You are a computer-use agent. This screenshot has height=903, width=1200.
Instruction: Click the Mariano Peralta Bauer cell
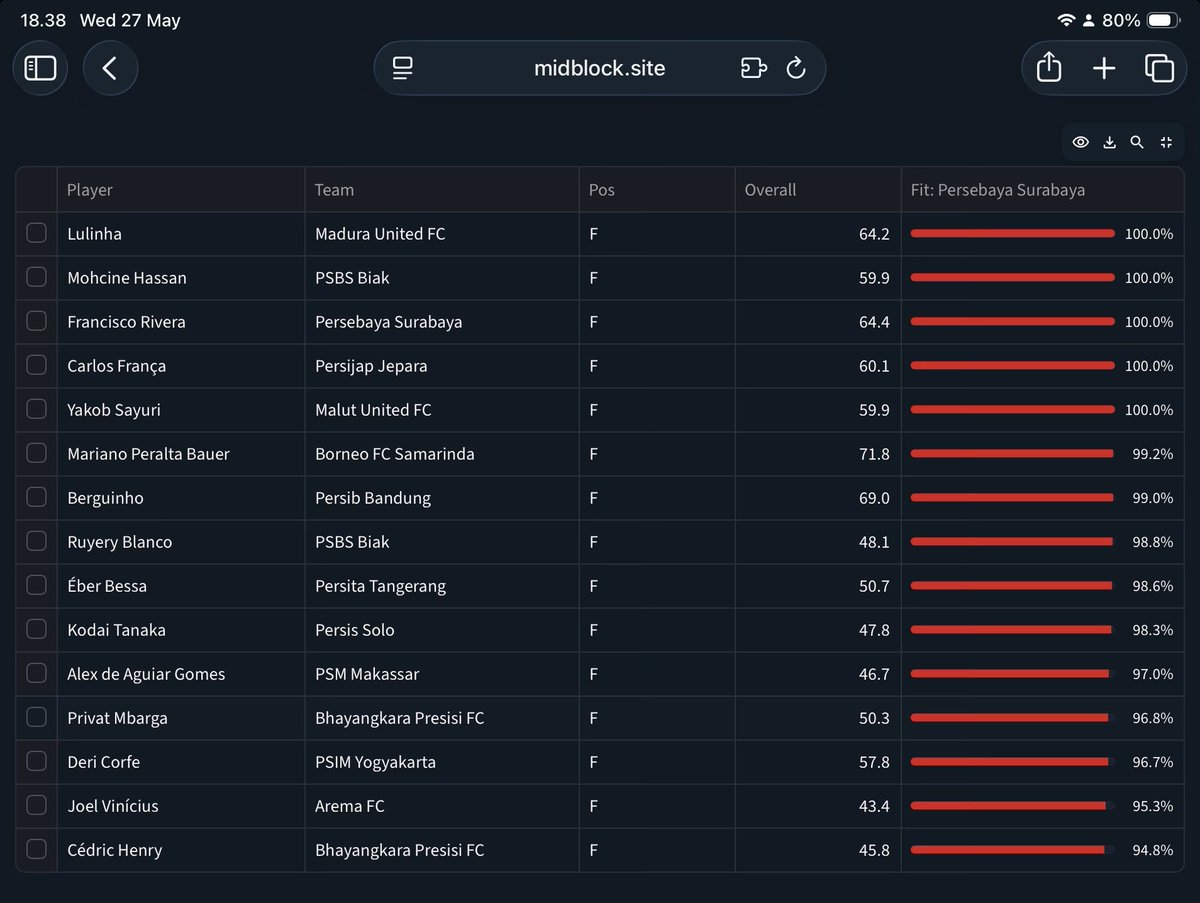(181, 454)
